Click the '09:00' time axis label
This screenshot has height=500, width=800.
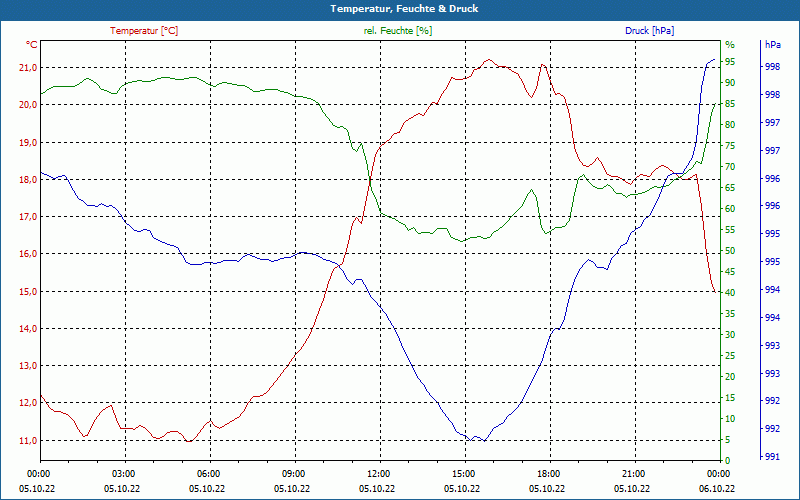point(295,473)
